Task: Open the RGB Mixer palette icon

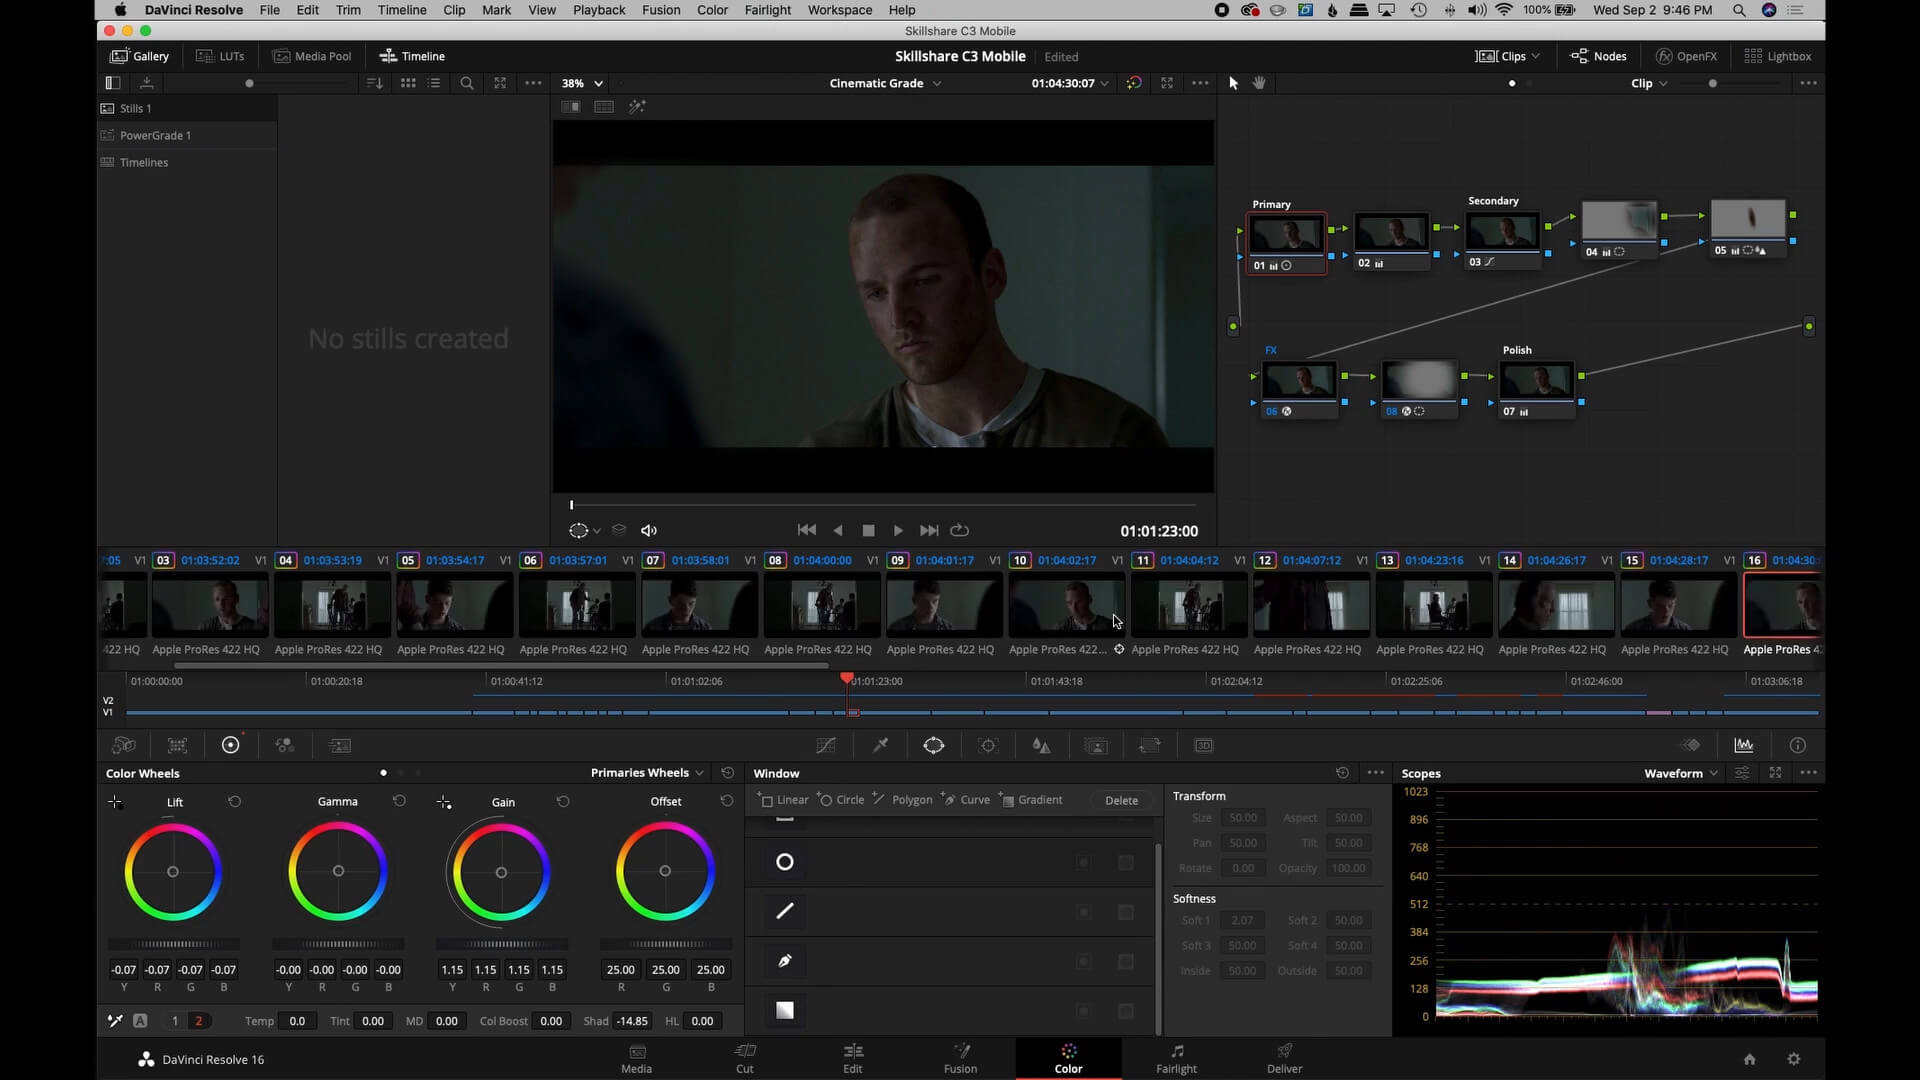Action: click(x=284, y=745)
